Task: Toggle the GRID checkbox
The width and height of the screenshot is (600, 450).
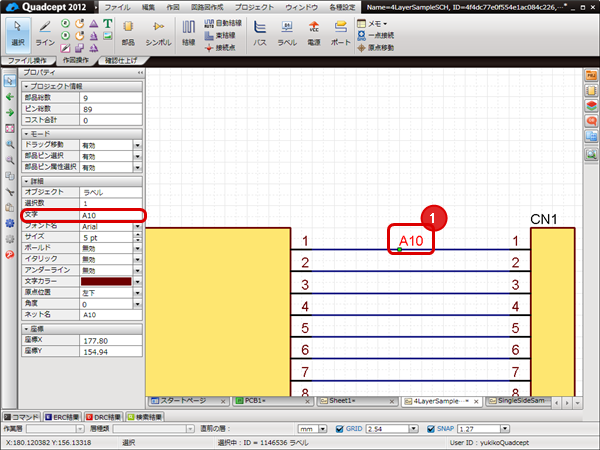Action: 339,429
